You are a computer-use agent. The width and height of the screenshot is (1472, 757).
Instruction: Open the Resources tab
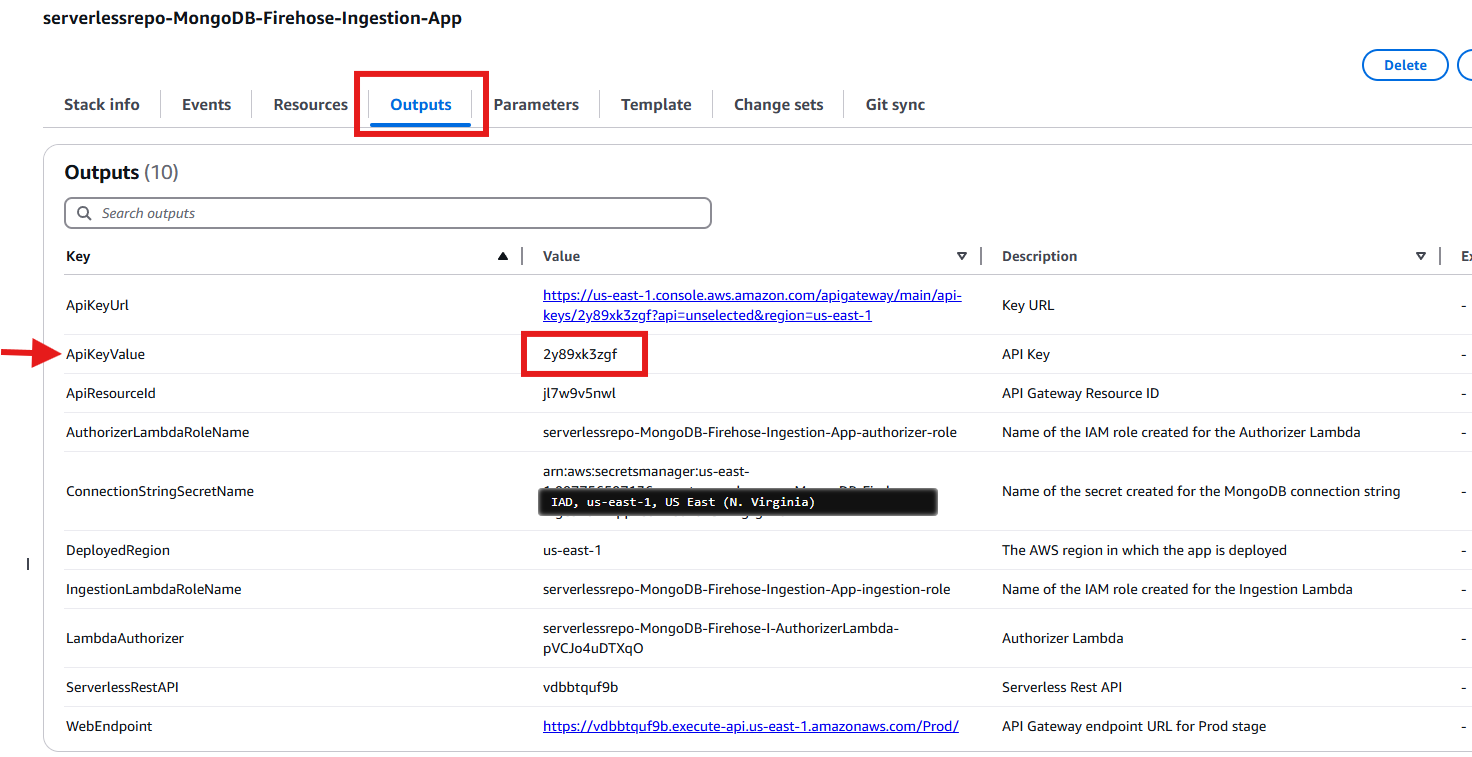pos(311,104)
